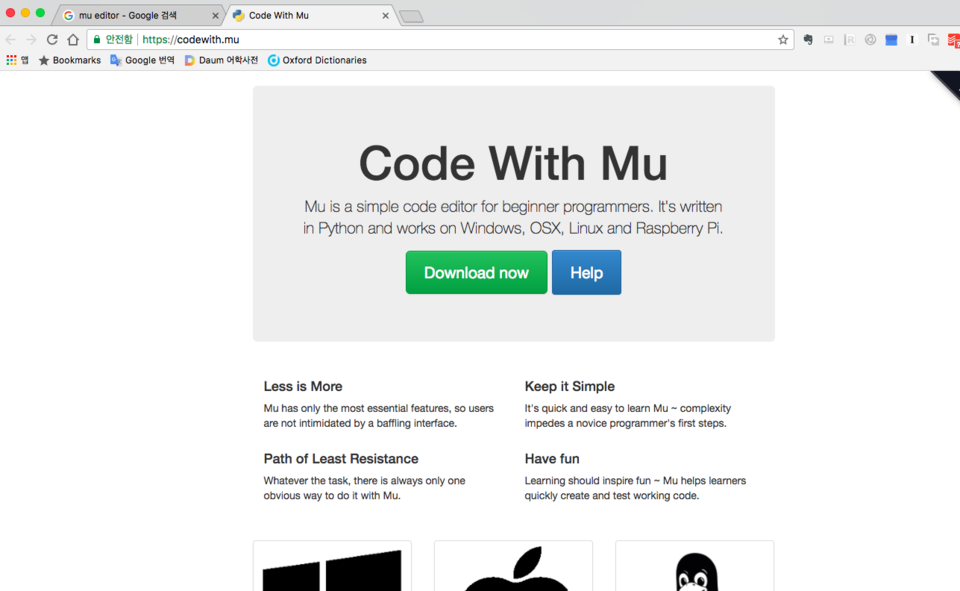Bookmark this page with the star
Screen dimensions: 960x591
pyautogui.click(x=782, y=40)
